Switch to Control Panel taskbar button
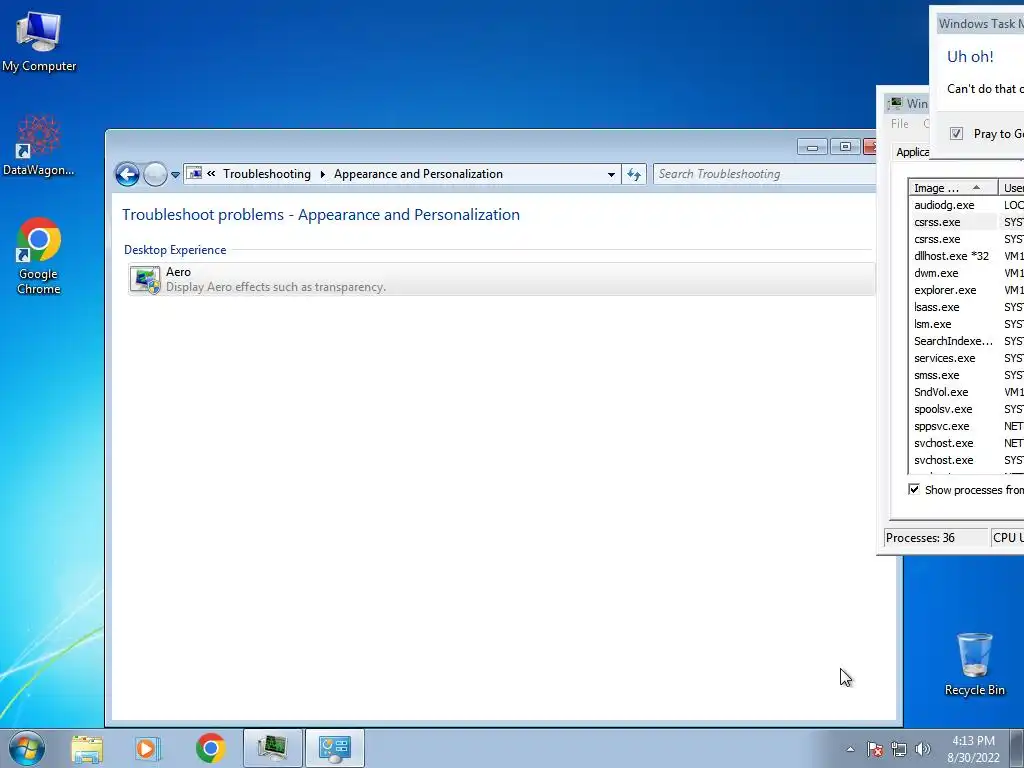The width and height of the screenshot is (1024, 768). coord(334,748)
